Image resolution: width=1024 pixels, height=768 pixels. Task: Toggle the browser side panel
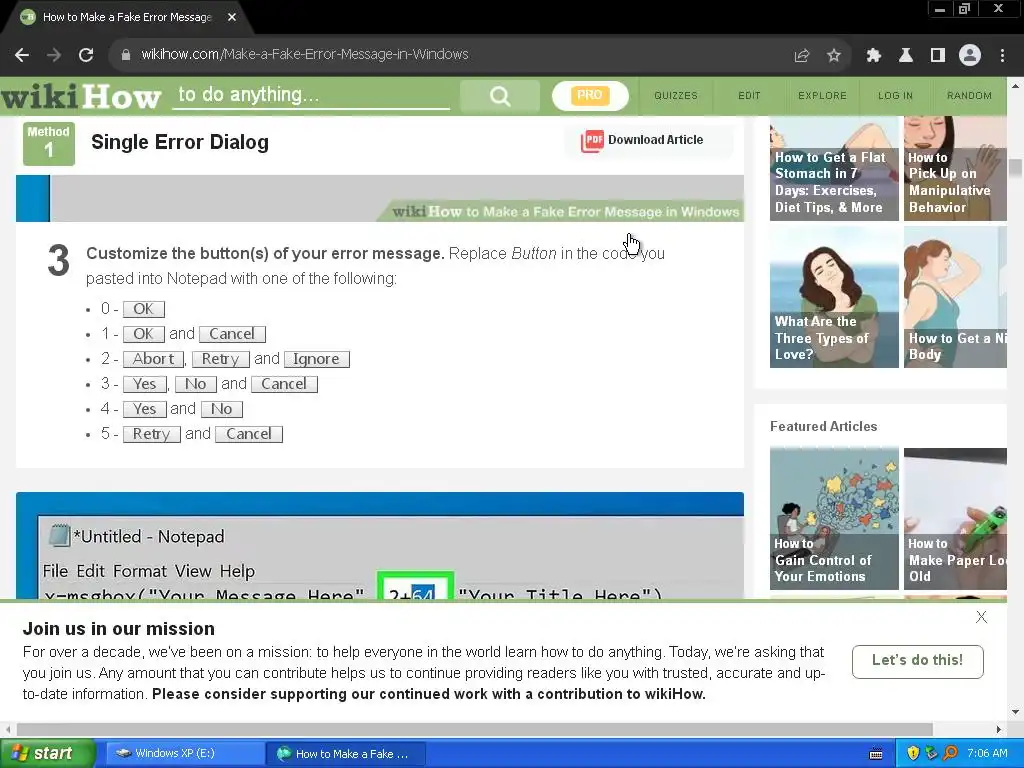(938, 56)
